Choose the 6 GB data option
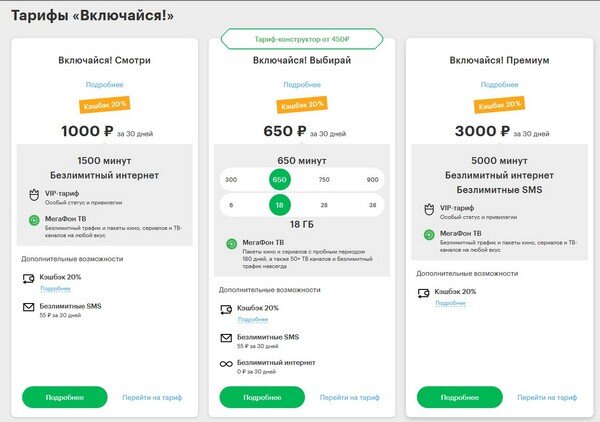 coord(231,205)
